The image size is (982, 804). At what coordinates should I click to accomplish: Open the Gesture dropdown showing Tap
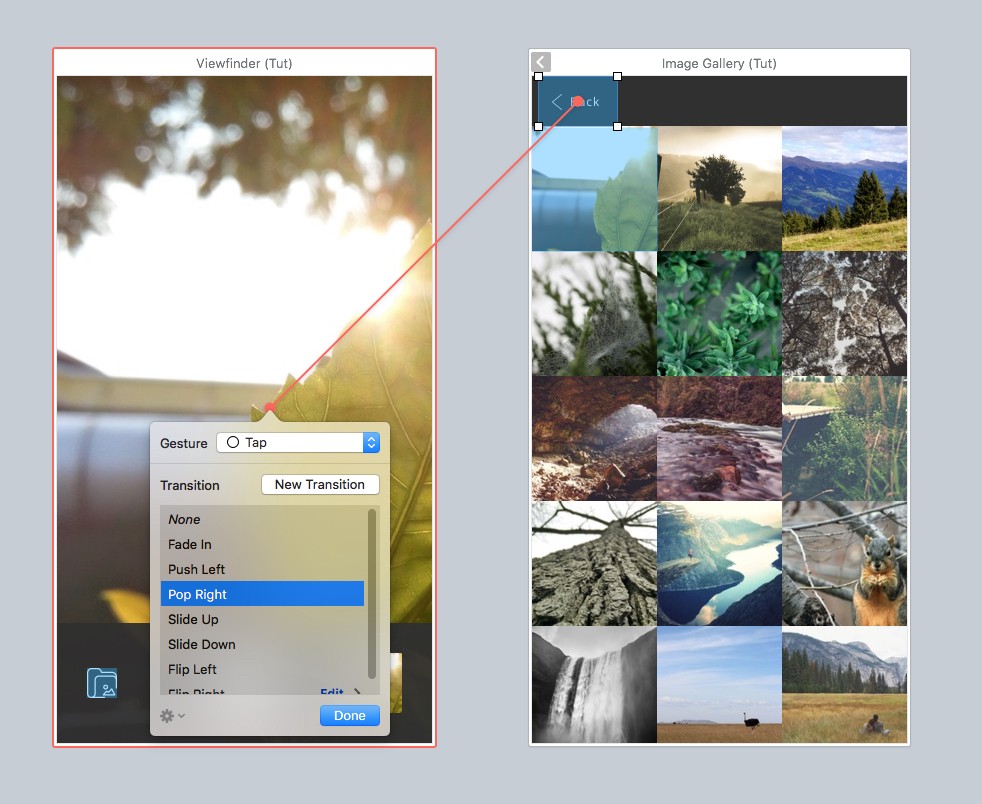[298, 442]
